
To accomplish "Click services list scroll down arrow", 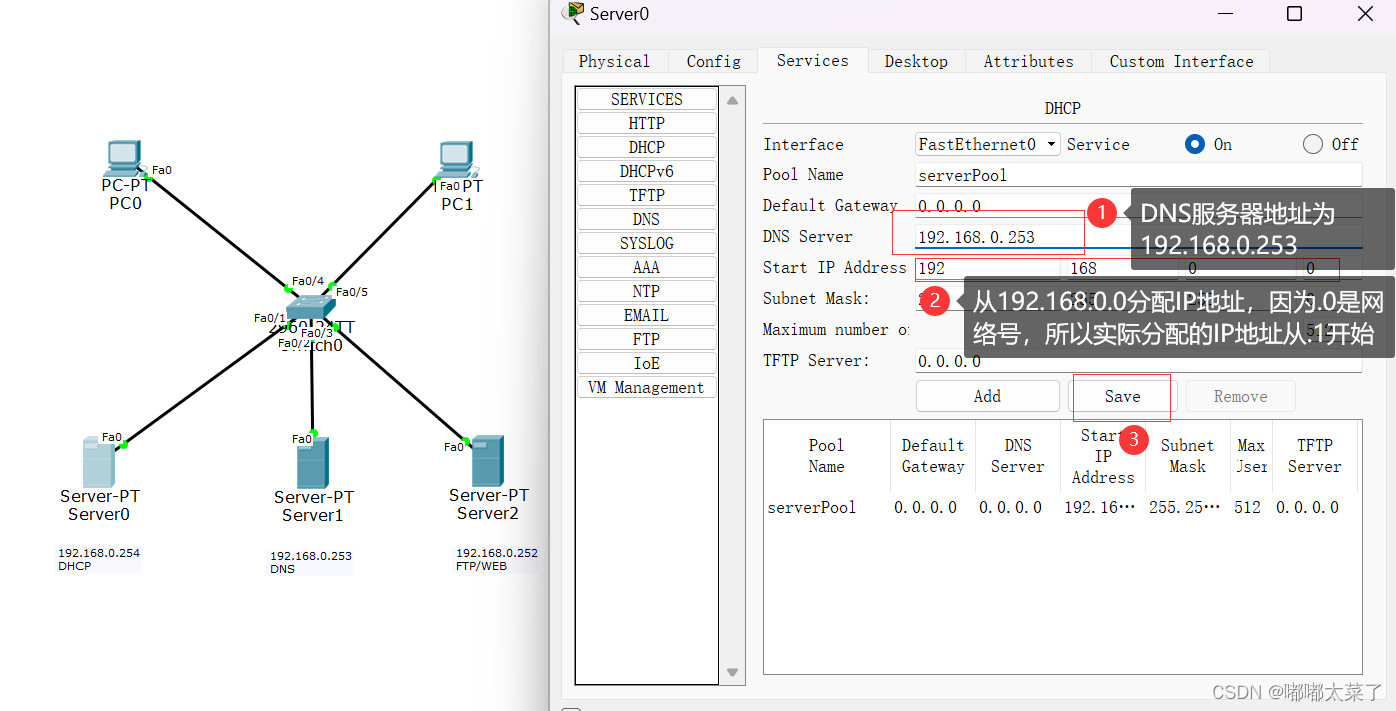I will (732, 672).
